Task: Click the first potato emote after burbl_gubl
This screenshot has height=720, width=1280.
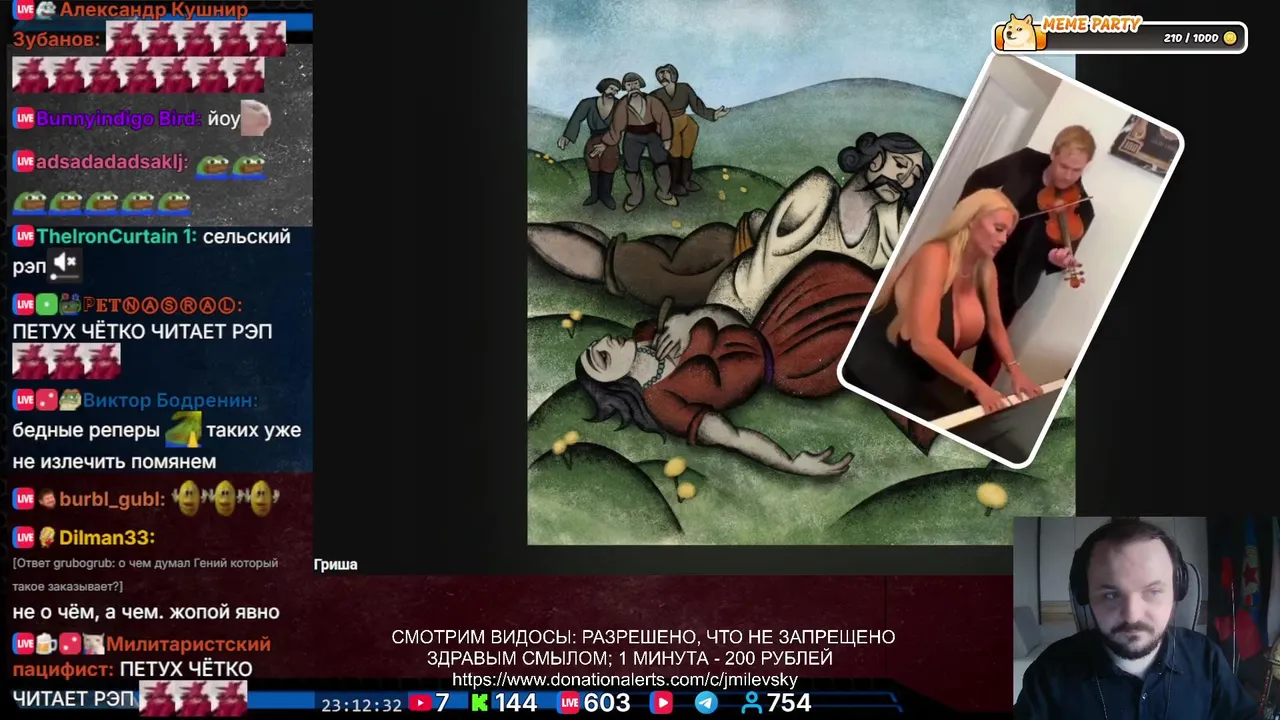Action: (x=187, y=498)
